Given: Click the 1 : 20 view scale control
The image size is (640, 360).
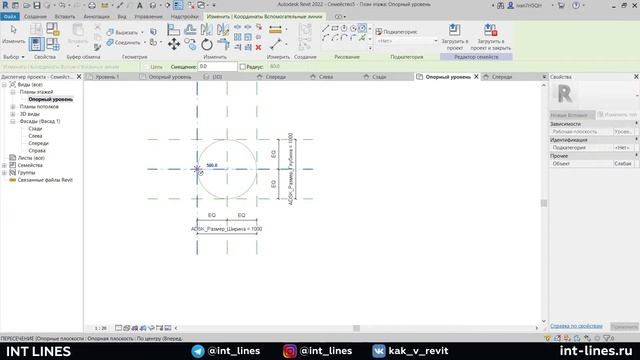Looking at the screenshot, I should point(100,328).
